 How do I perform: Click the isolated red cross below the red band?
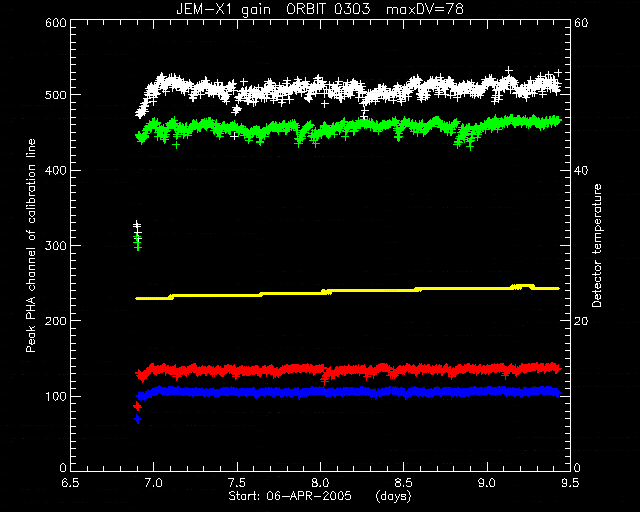pos(137,406)
